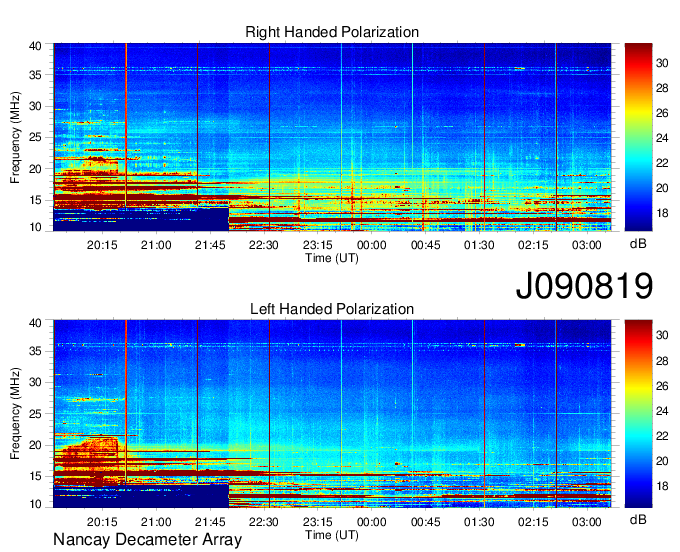This screenshot has height=552, width=680.
Task: Click "23:15" time tick under Left Handed plot
Action: click(x=317, y=522)
